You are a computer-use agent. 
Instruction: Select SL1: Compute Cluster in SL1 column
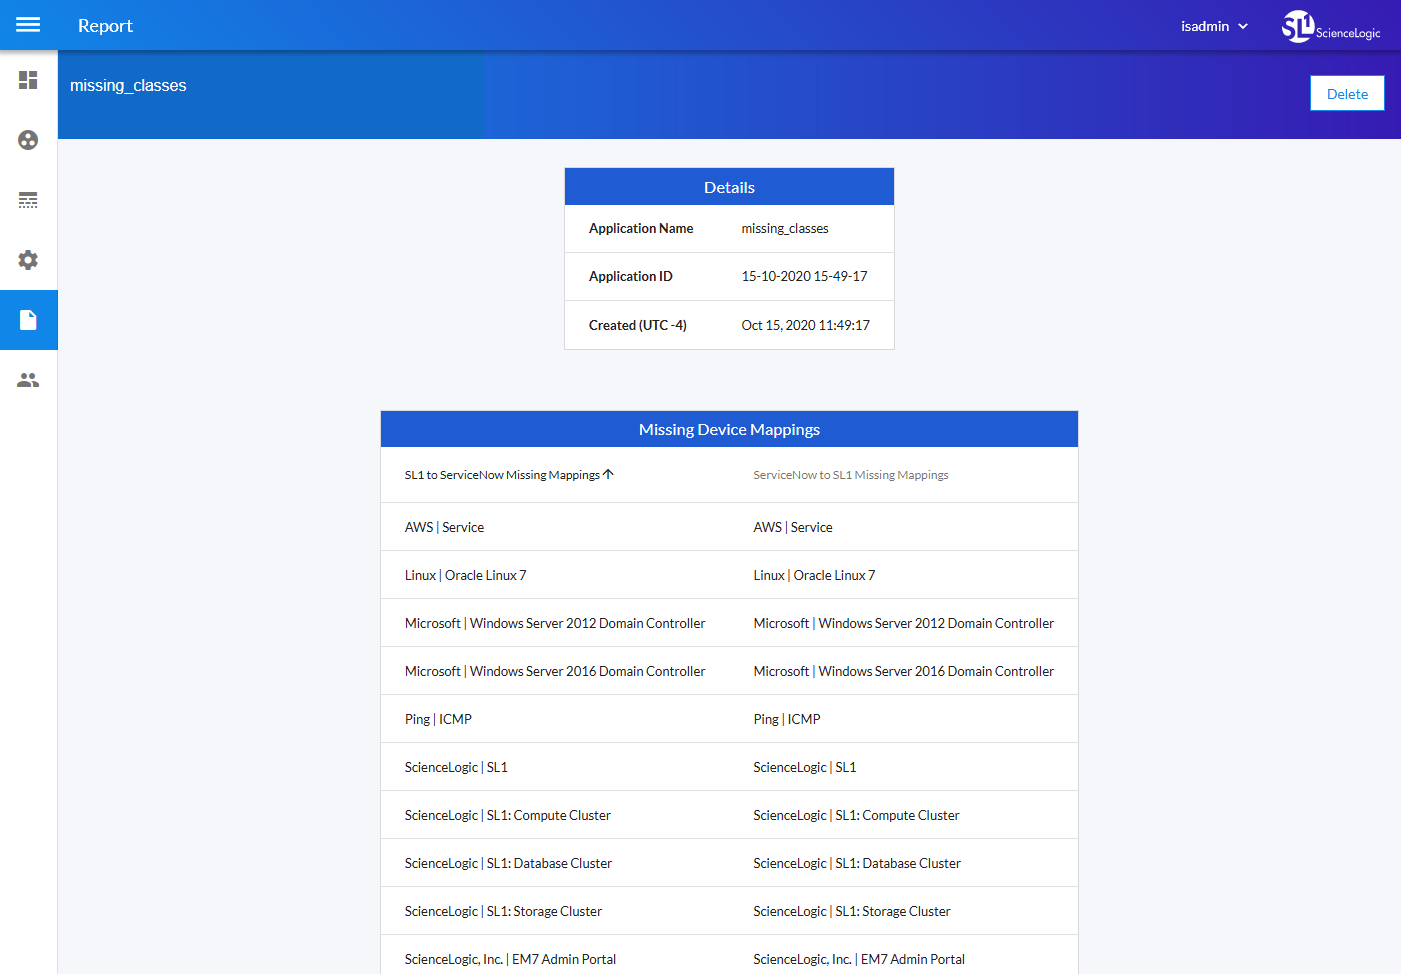click(508, 815)
